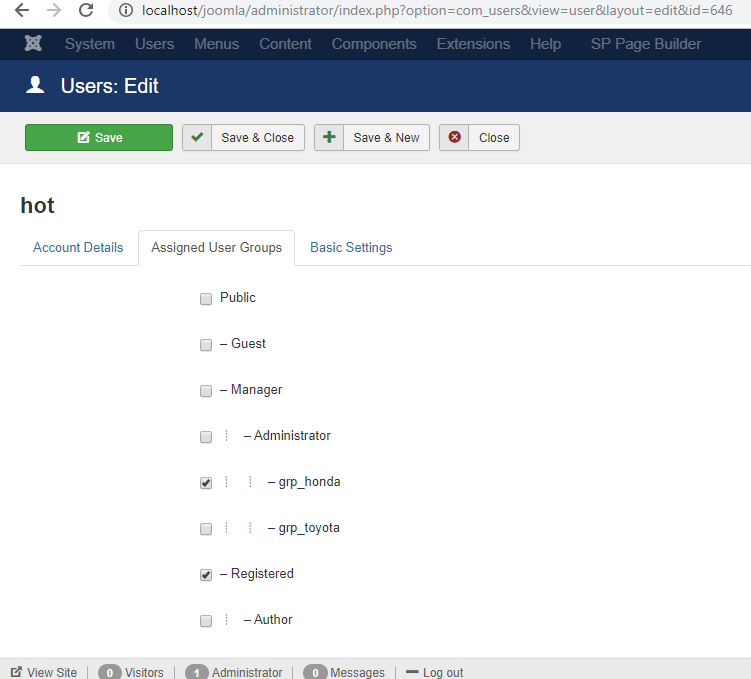
Task: Check the grp_toyota group checkbox
Action: point(206,529)
